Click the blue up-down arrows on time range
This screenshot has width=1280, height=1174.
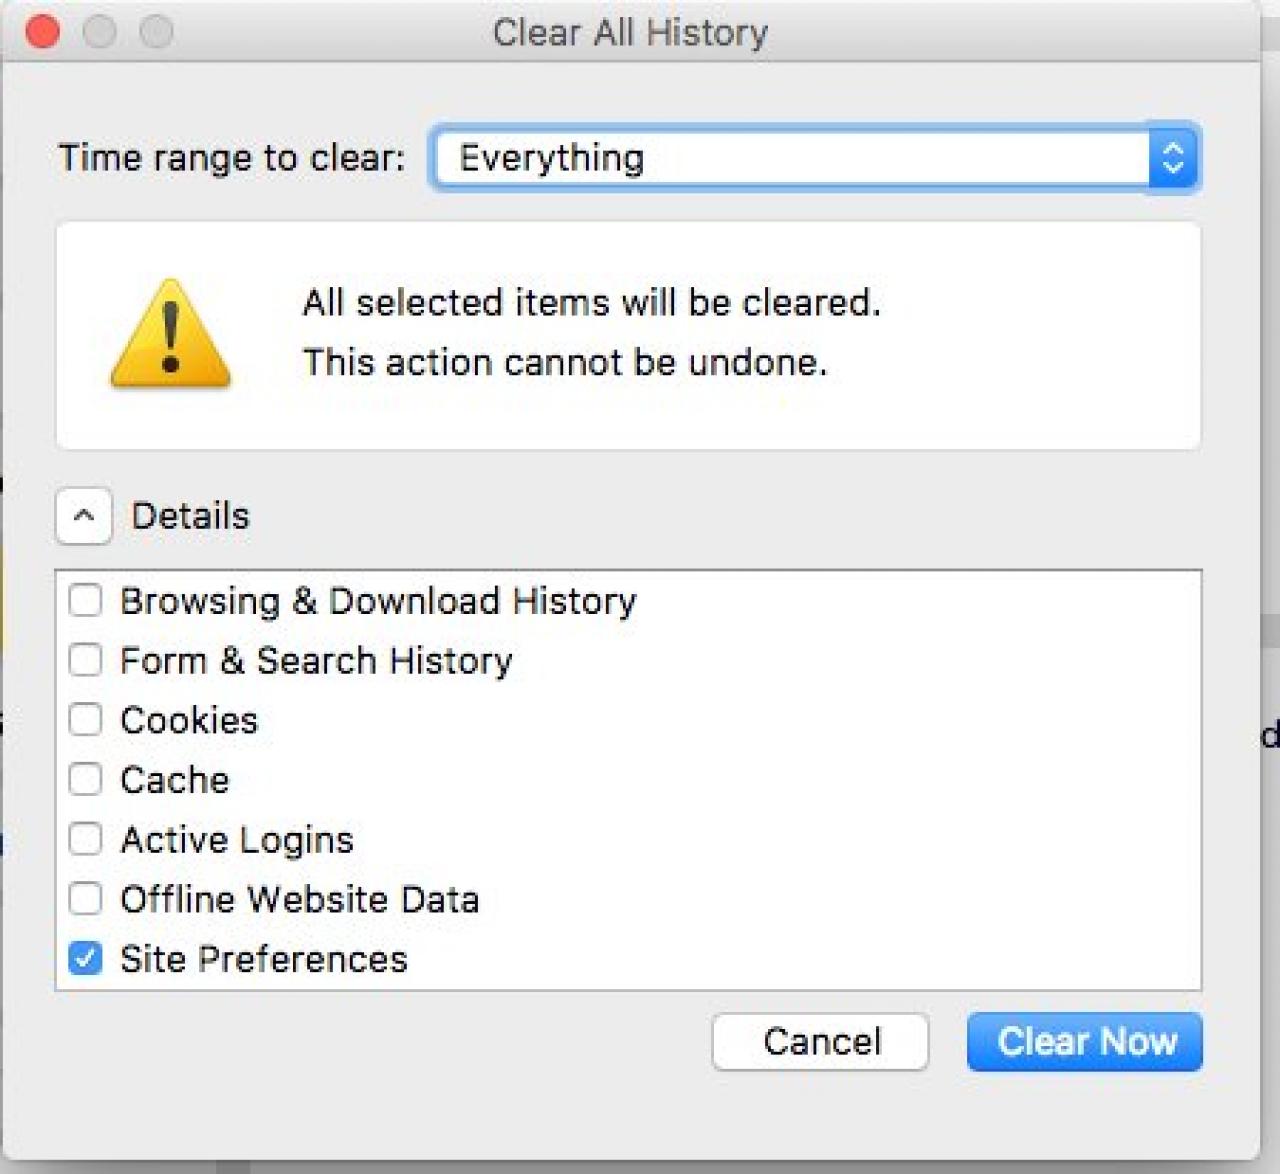click(1173, 158)
